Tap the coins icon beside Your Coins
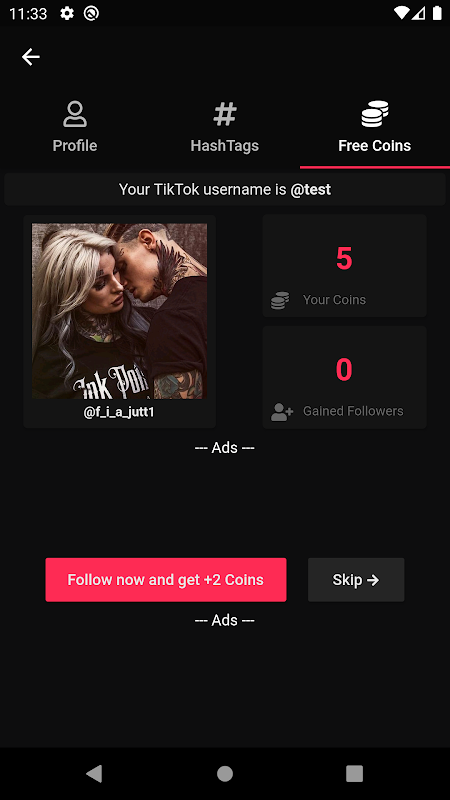 pos(280,300)
